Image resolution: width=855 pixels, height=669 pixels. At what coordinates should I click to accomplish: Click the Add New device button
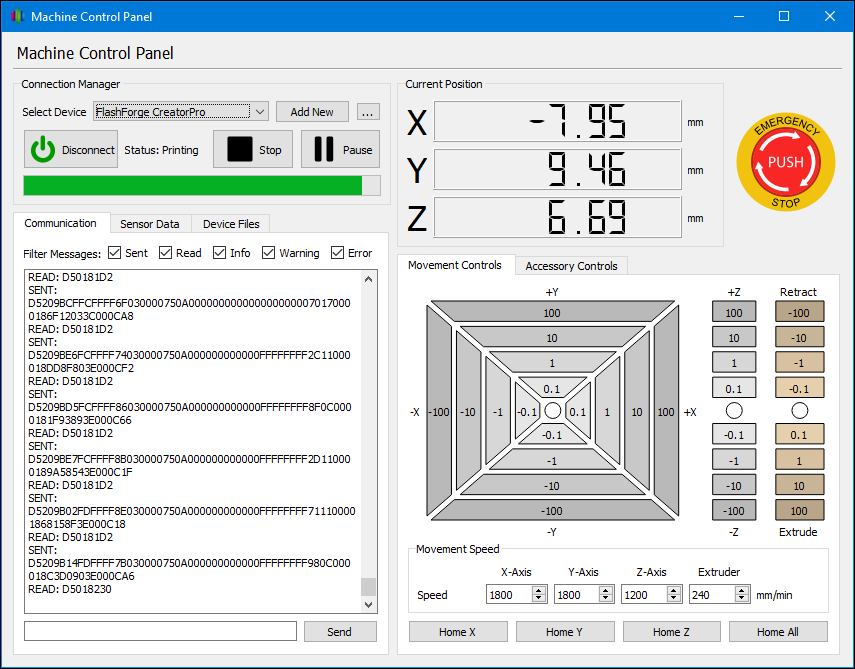click(312, 112)
